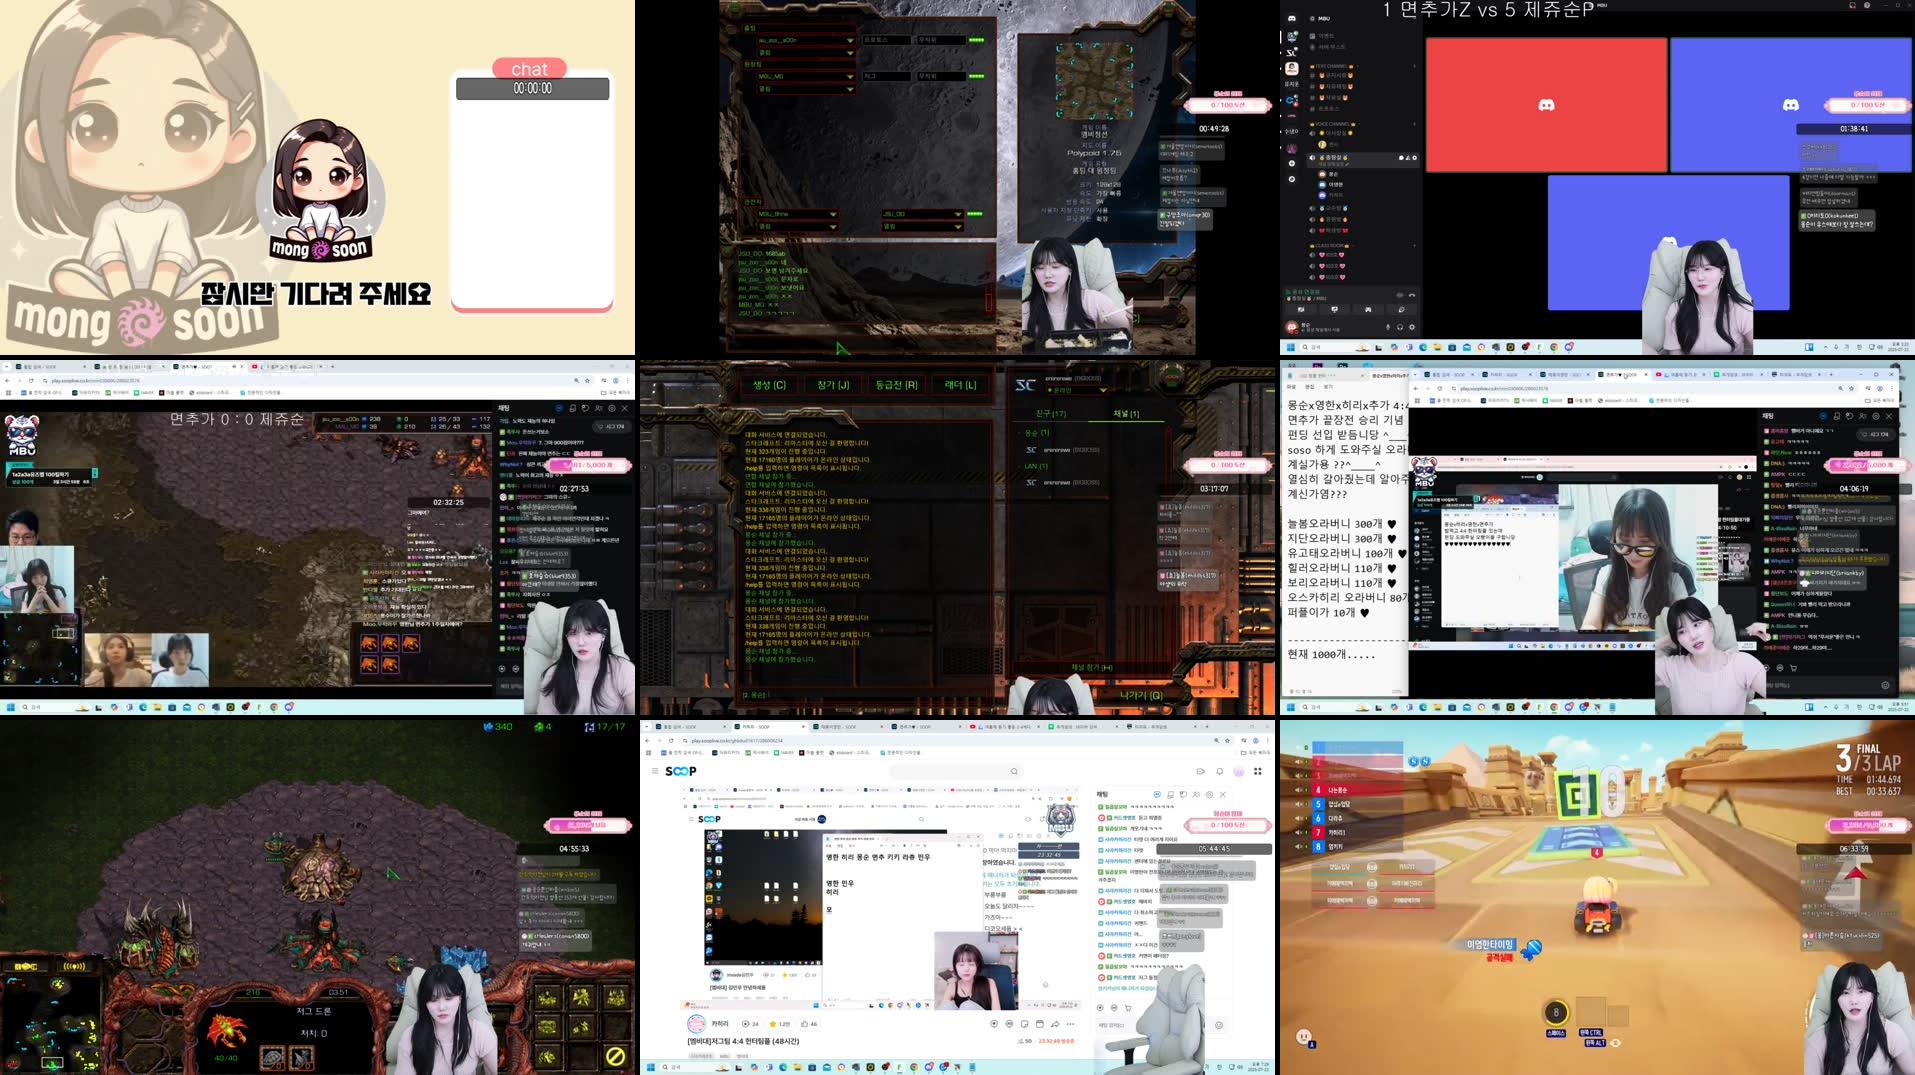The width and height of the screenshot is (1915, 1075).
Task: Select the red participant tile in the Discord call
Action: (x=1546, y=105)
